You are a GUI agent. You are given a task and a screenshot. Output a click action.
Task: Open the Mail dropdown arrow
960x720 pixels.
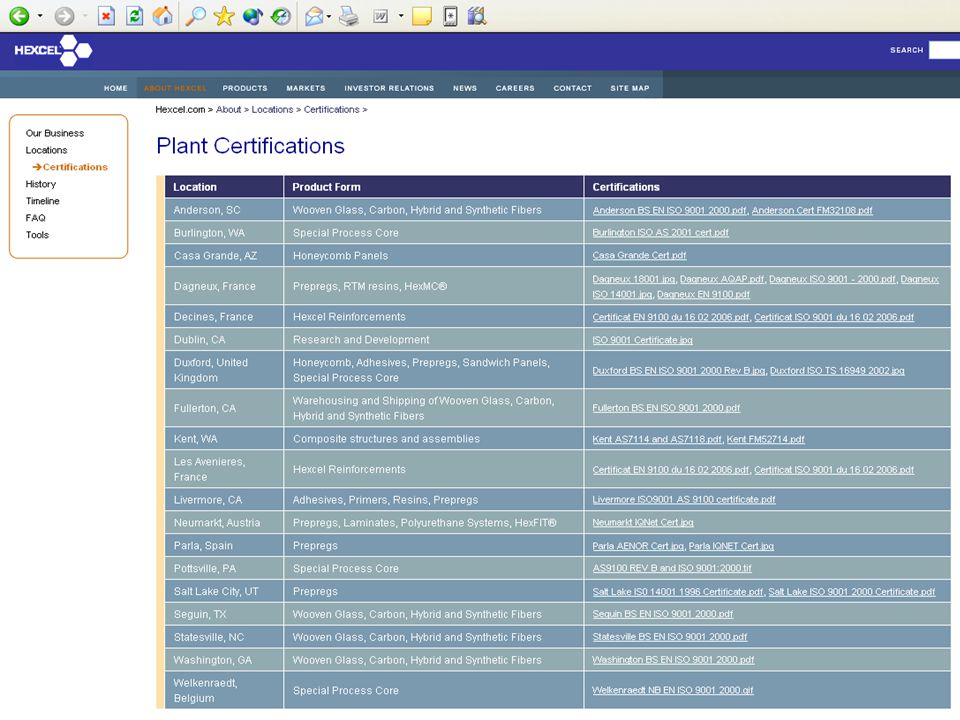329,16
